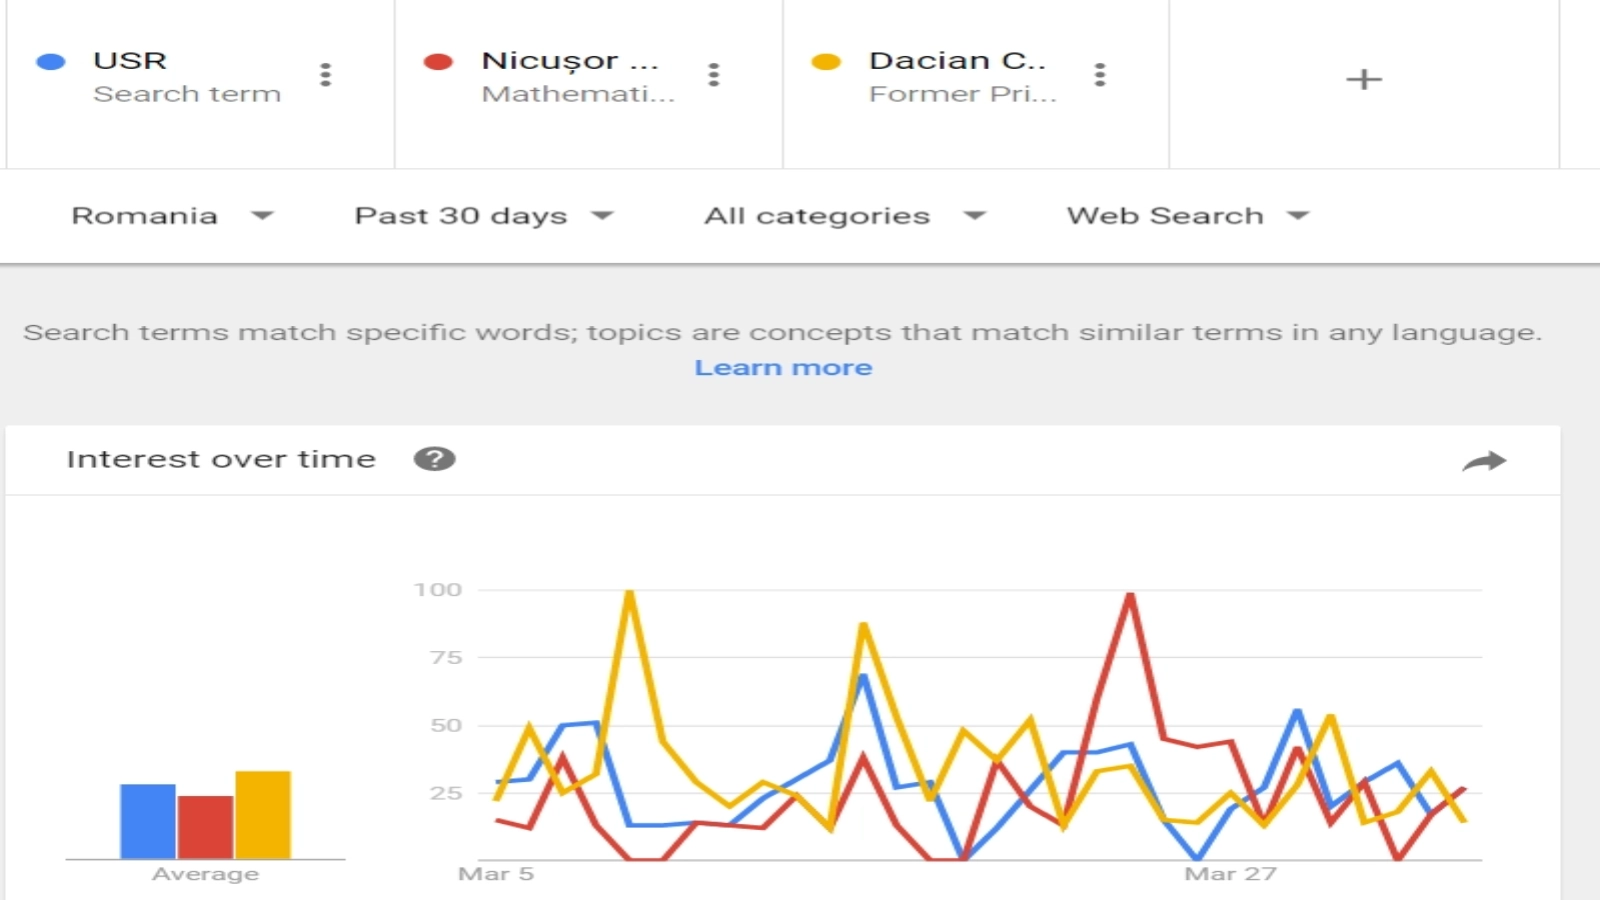The width and height of the screenshot is (1600, 900).
Task: Click the red Nicușor color dot
Action: pyautogui.click(x=438, y=62)
